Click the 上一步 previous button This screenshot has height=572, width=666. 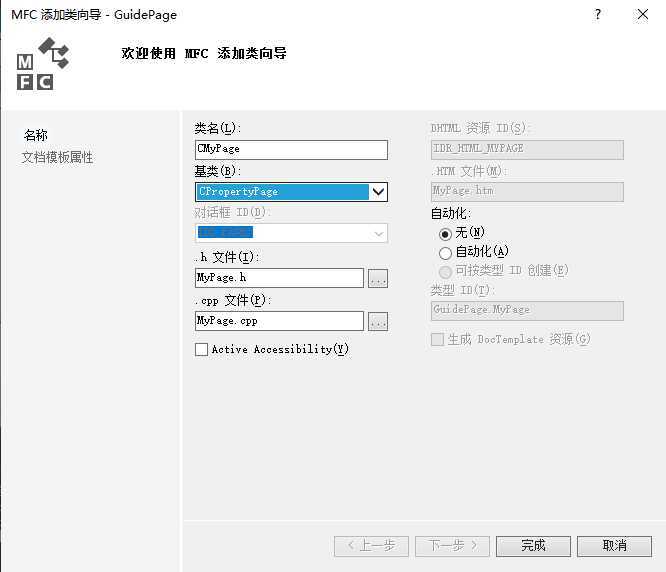[x=371, y=546]
